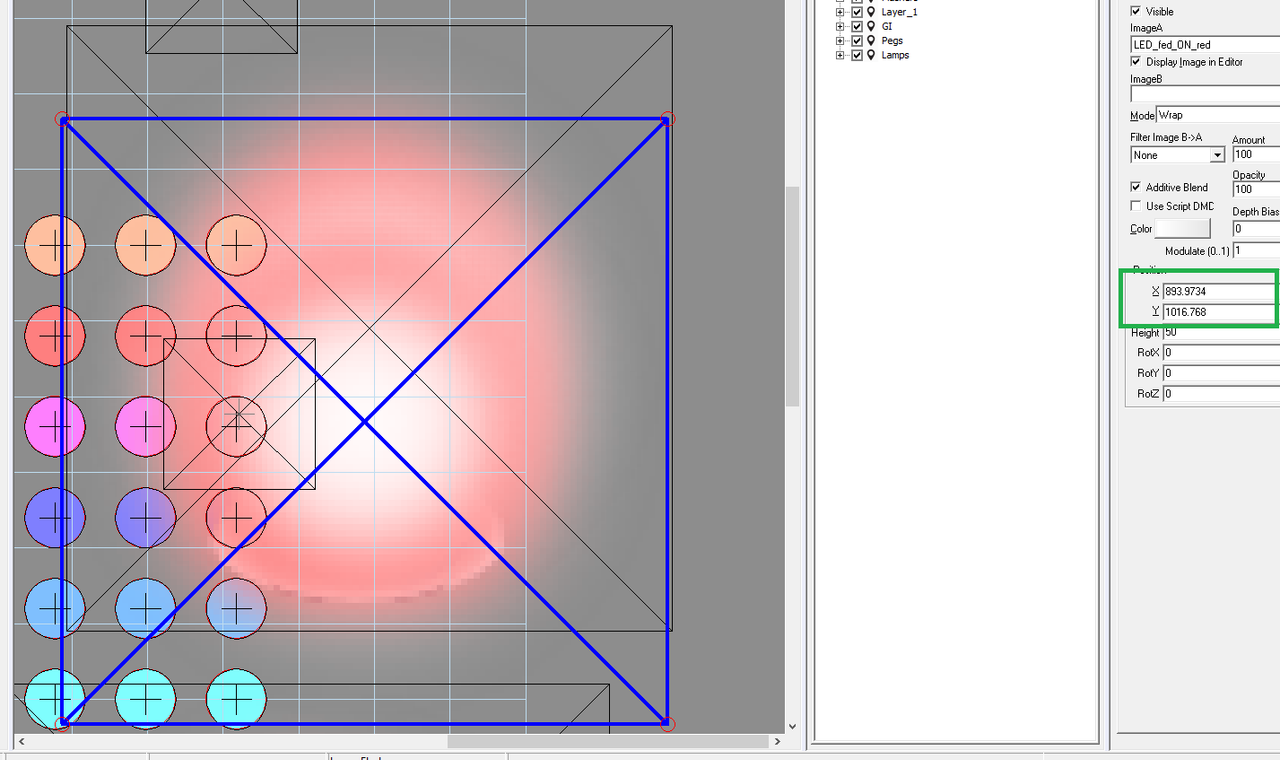Screen dimensions: 1280x760
Task: Click the bottom-right control point of the blue flasher
Action: coord(668,723)
